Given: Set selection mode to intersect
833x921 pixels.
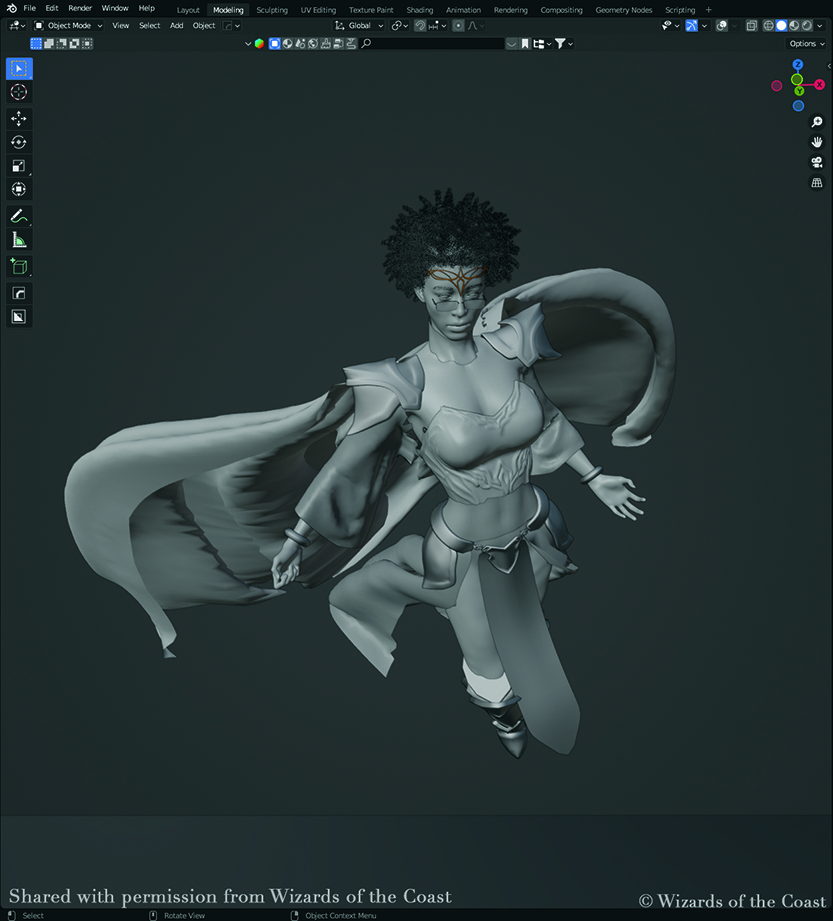Looking at the screenshot, I should click(88, 43).
